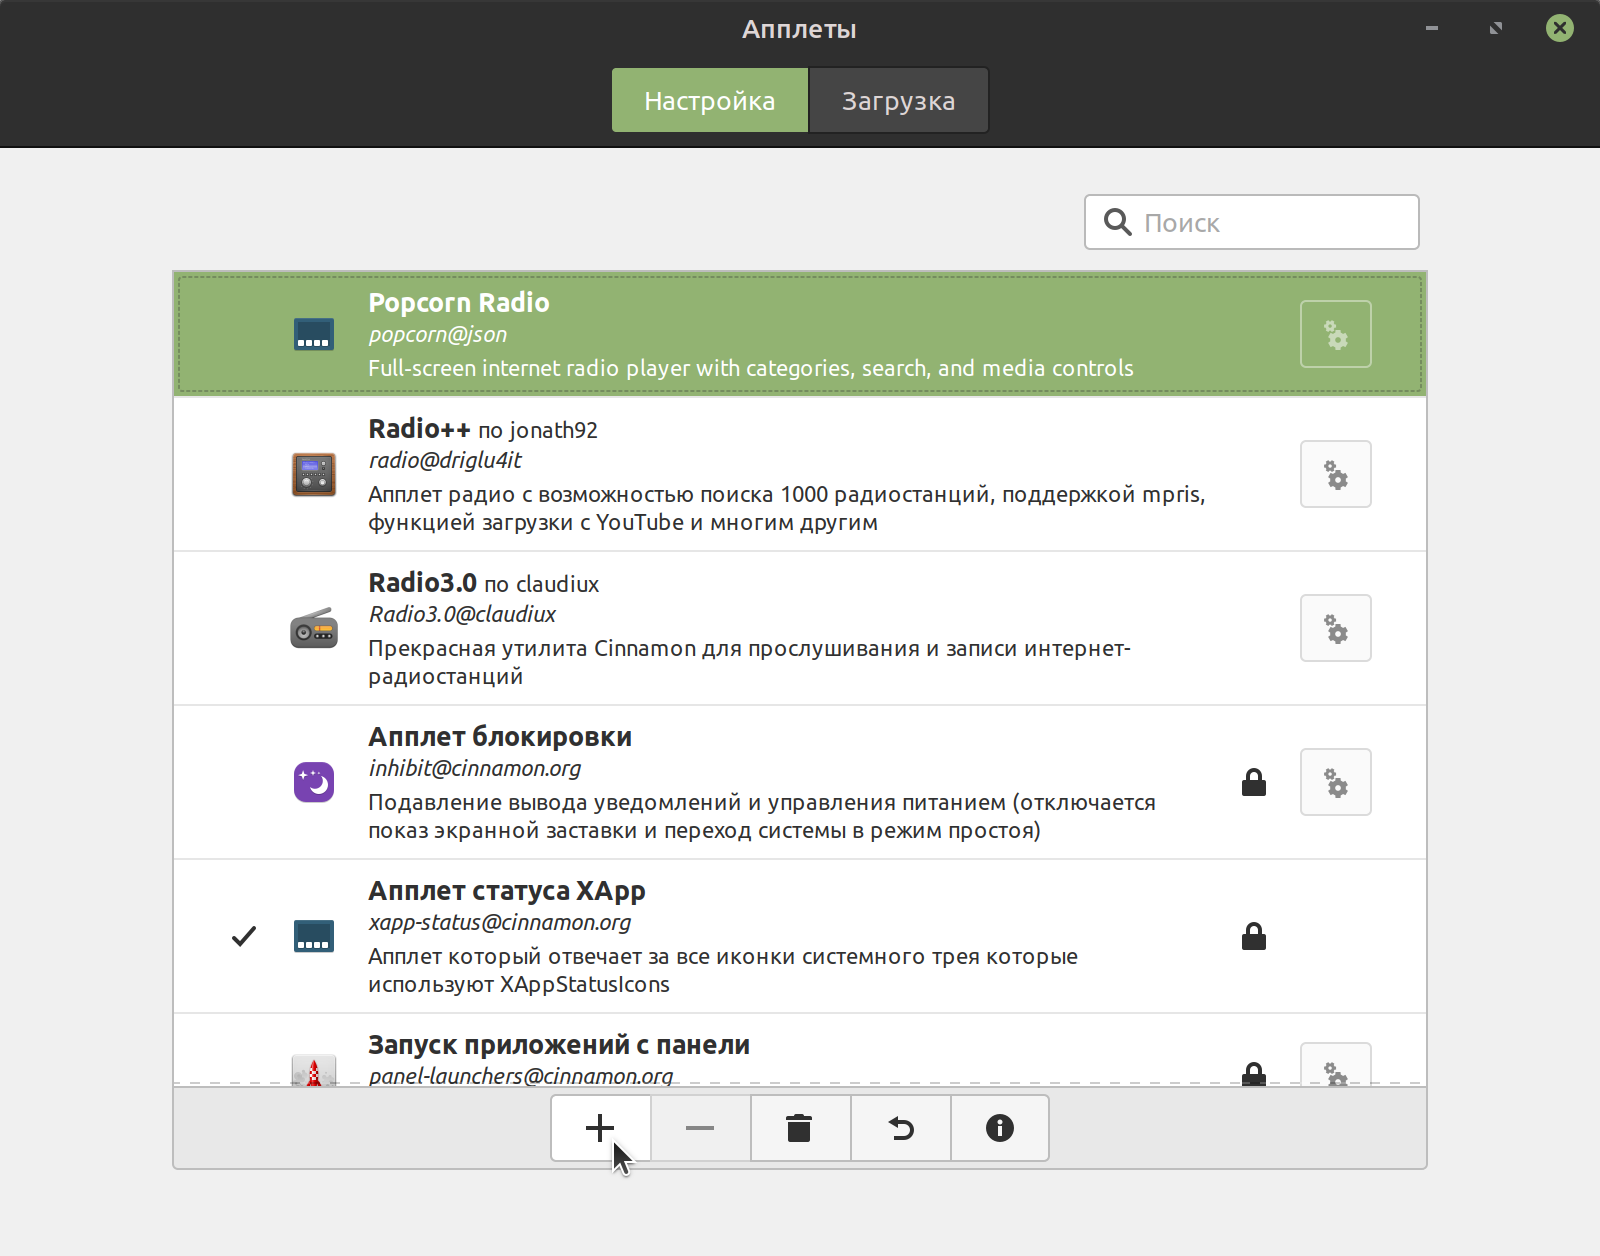Select the Апплет статуса XApp title
Screen dimensions: 1600x1256
[507, 891]
